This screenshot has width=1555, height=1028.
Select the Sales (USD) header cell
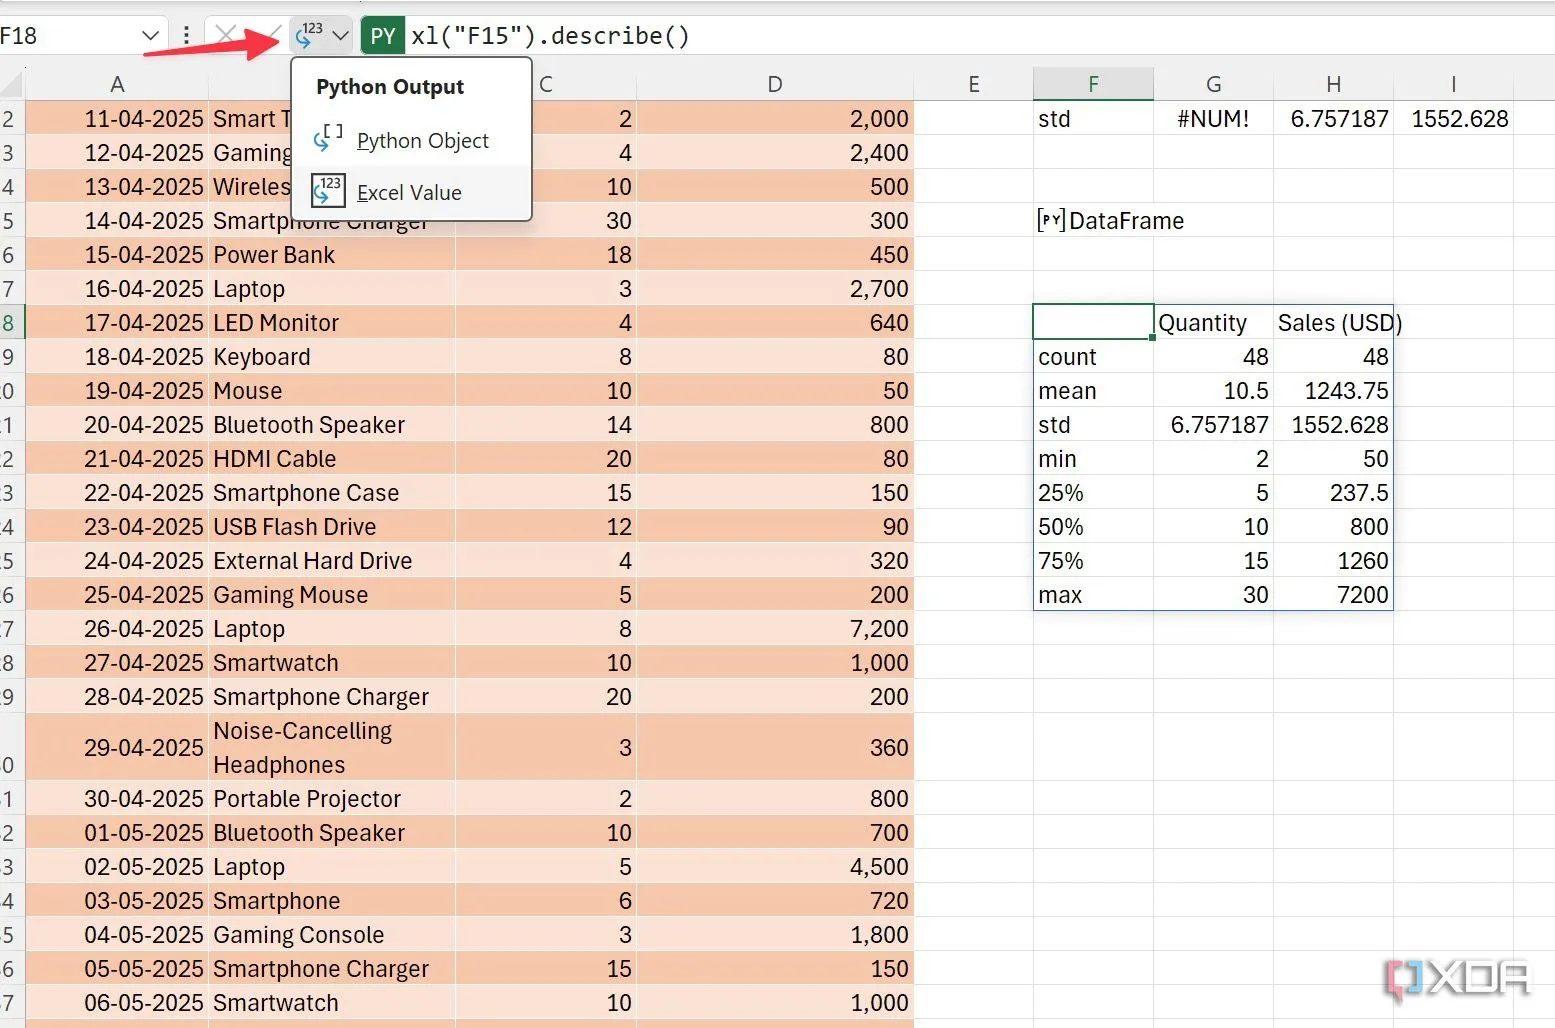click(x=1333, y=322)
